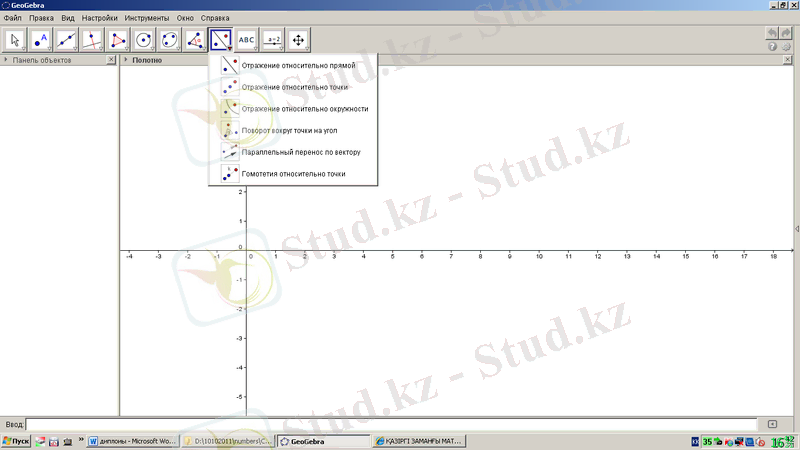This screenshot has width=800, height=450.
Task: Choose Параллельный перенос по вектору
Action: 293,152
